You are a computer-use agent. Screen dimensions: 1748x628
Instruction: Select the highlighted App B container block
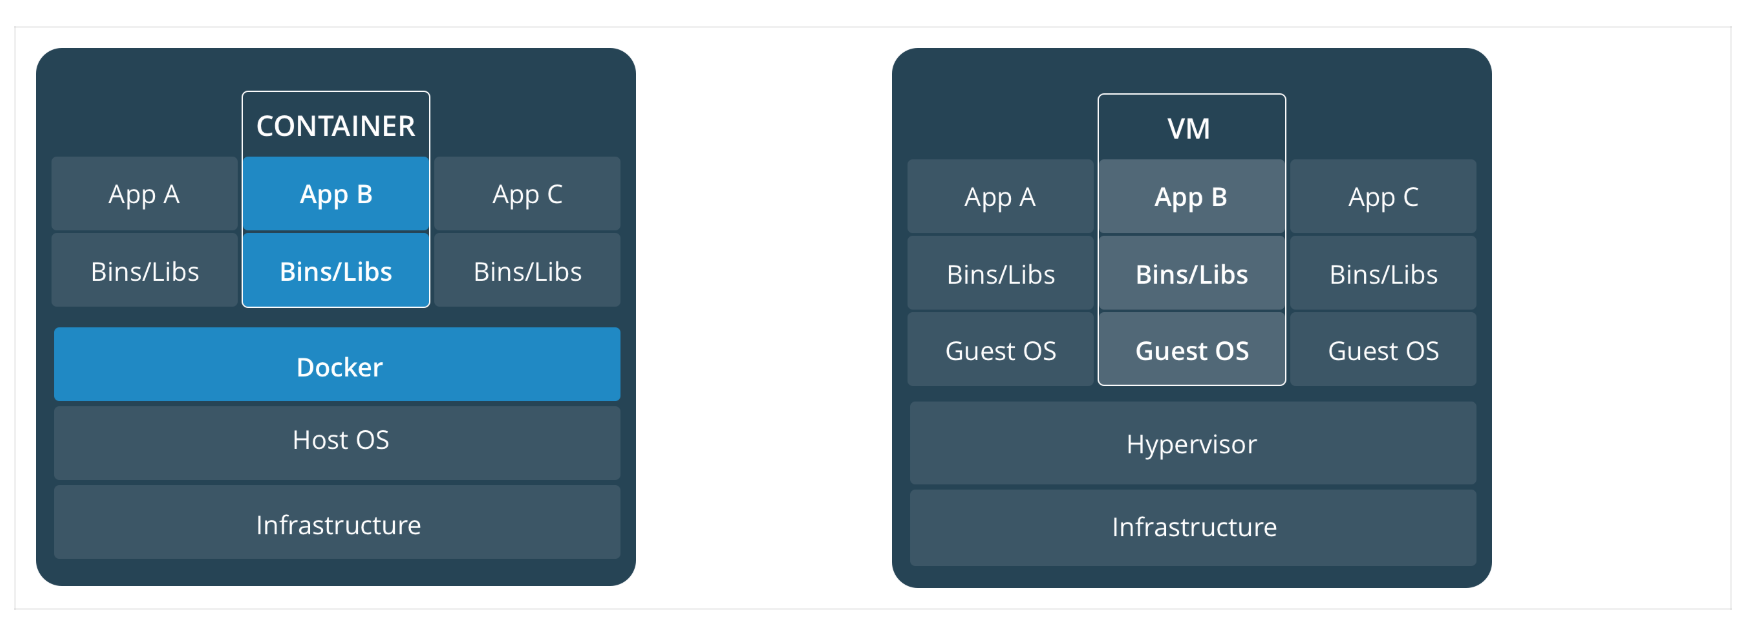coord(336,194)
